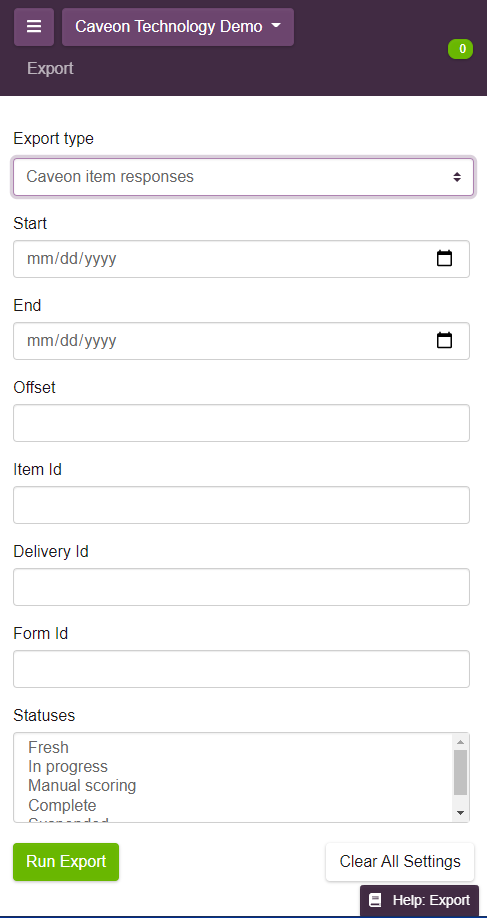Select the In progress status option
487x918 pixels.
(x=68, y=766)
